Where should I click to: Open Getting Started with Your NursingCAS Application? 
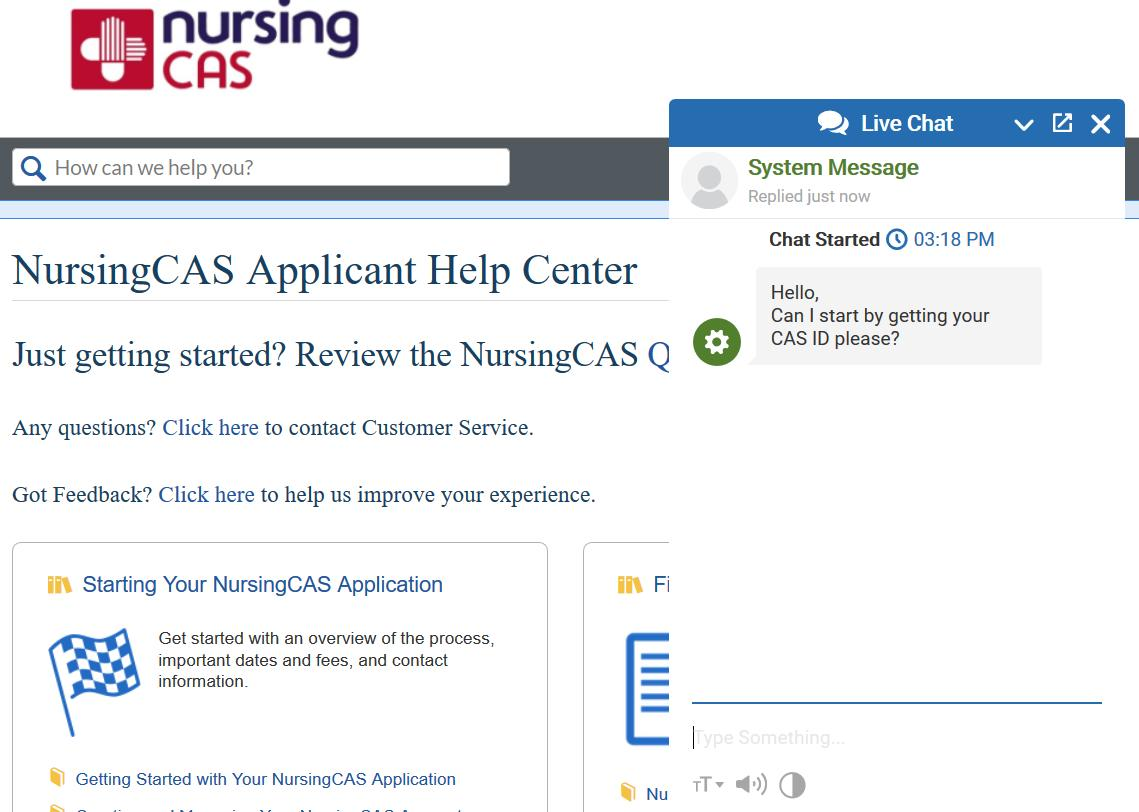[x=265, y=779]
